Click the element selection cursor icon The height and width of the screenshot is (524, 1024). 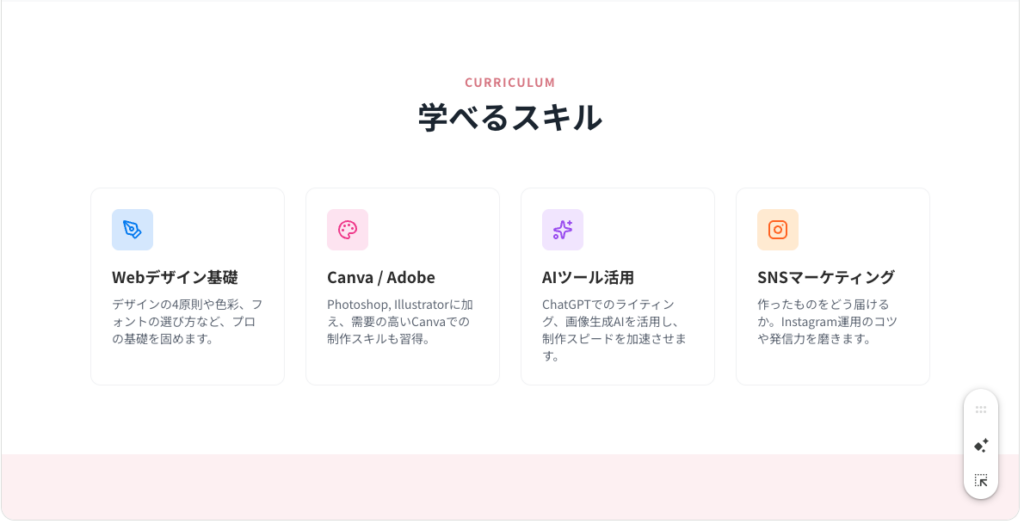pyautogui.click(x=981, y=481)
